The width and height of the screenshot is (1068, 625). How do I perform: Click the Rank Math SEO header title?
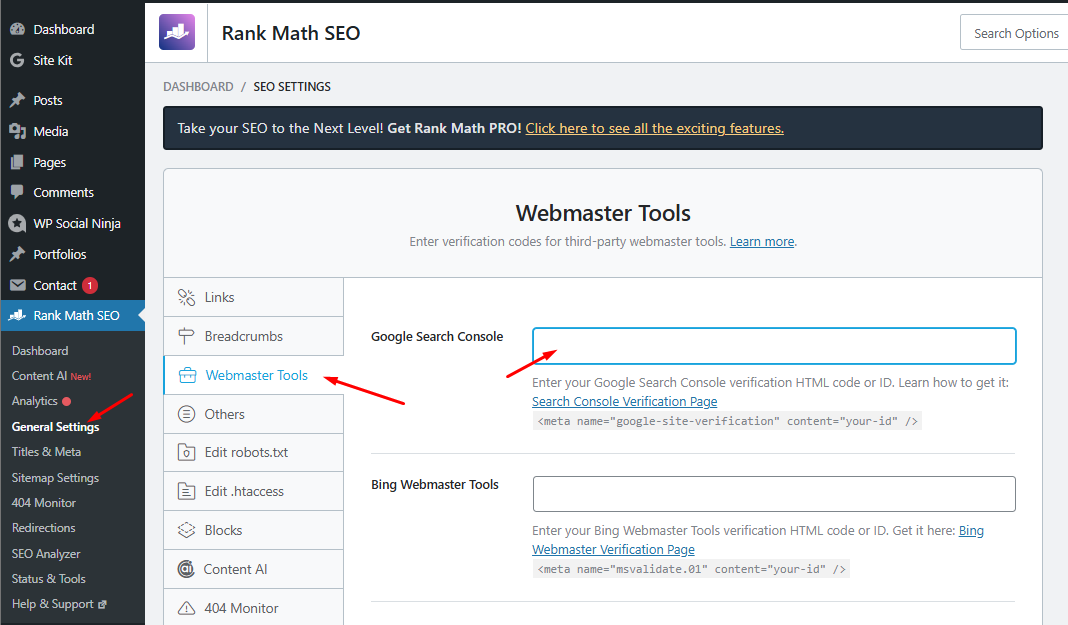(291, 33)
